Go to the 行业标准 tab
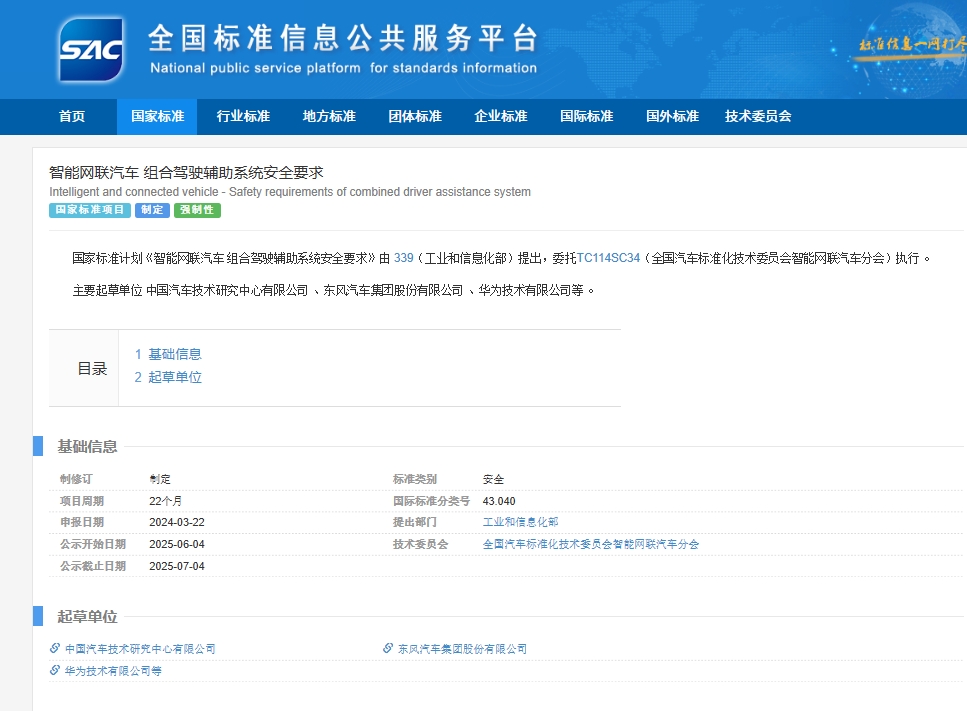 (243, 116)
